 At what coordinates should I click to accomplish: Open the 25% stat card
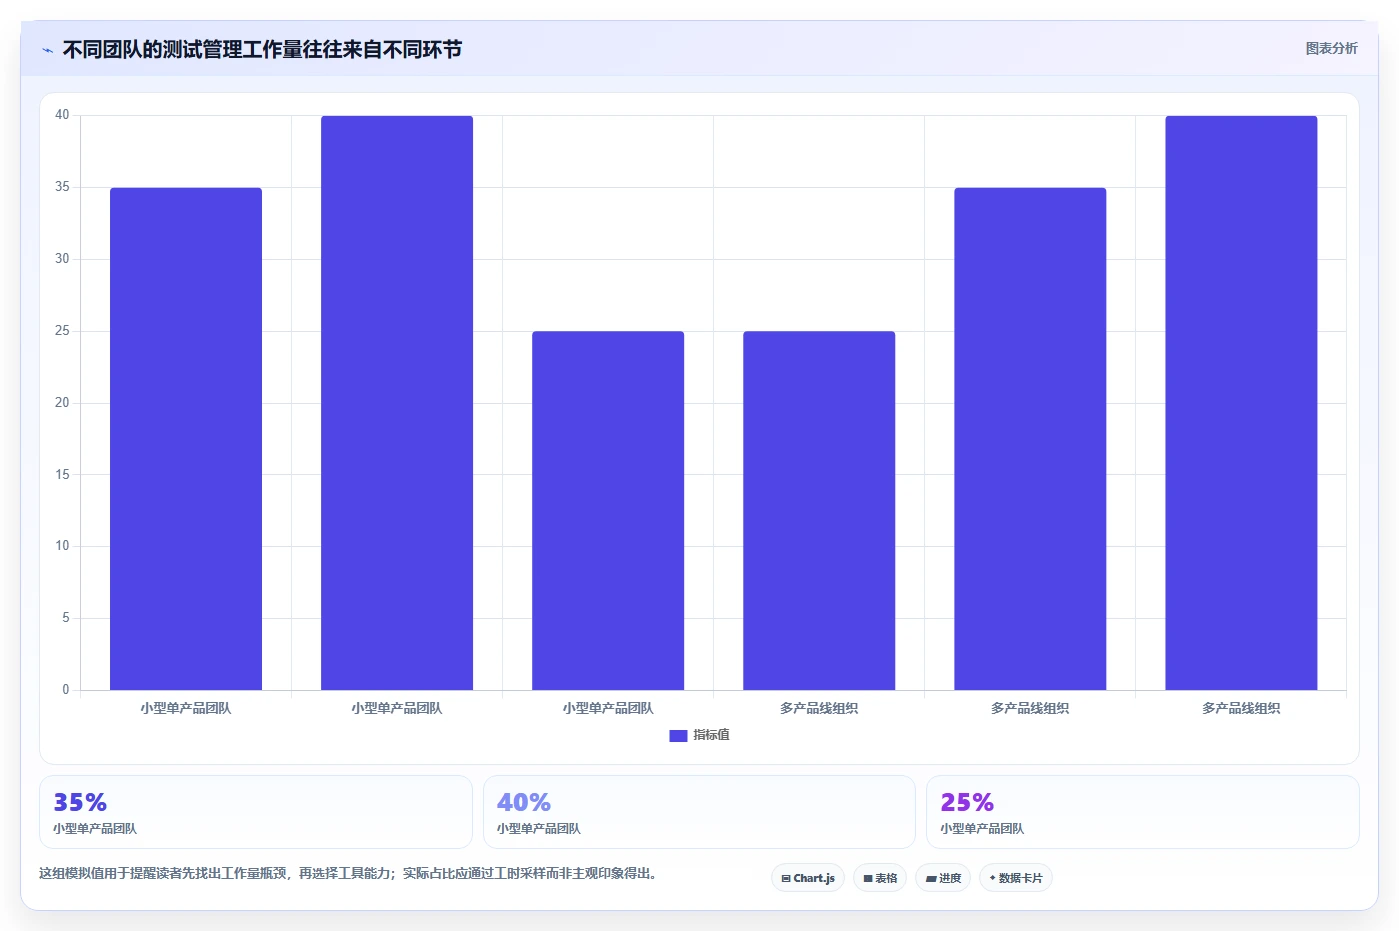1143,812
